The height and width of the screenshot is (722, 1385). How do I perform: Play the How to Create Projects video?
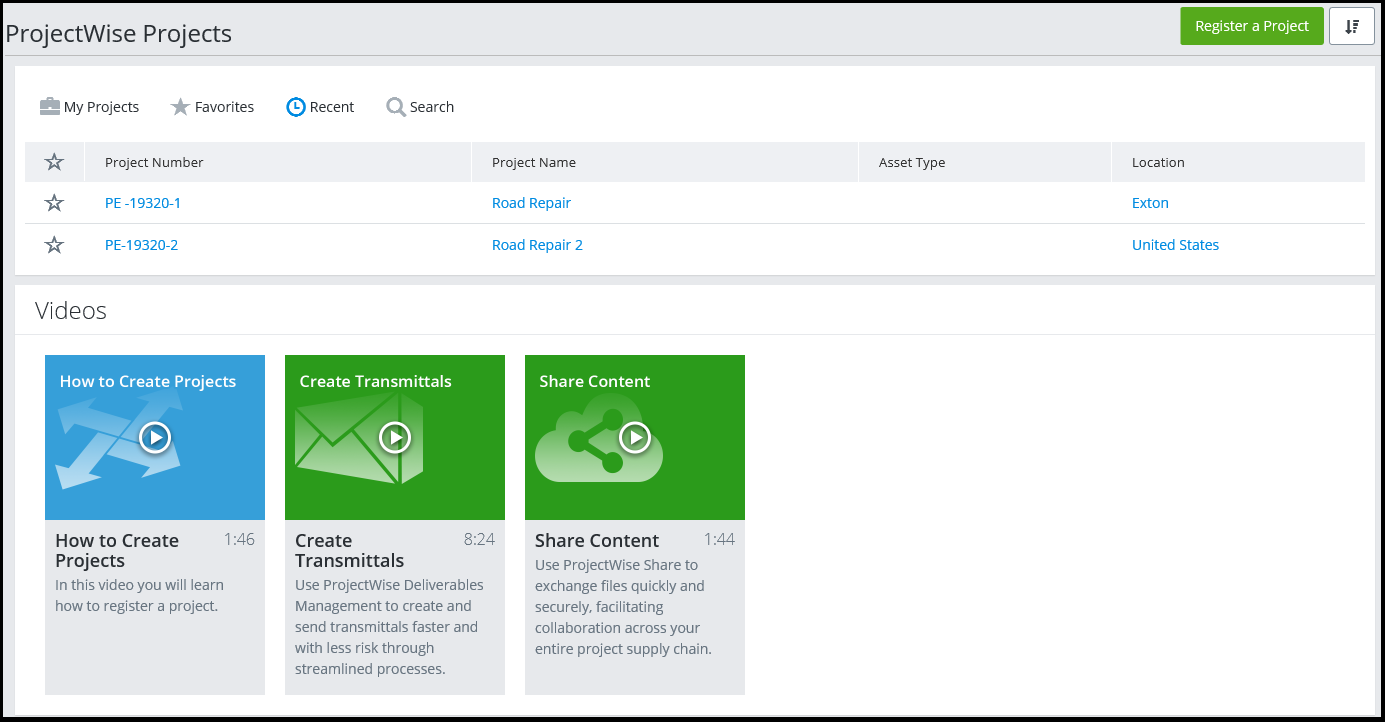point(155,437)
